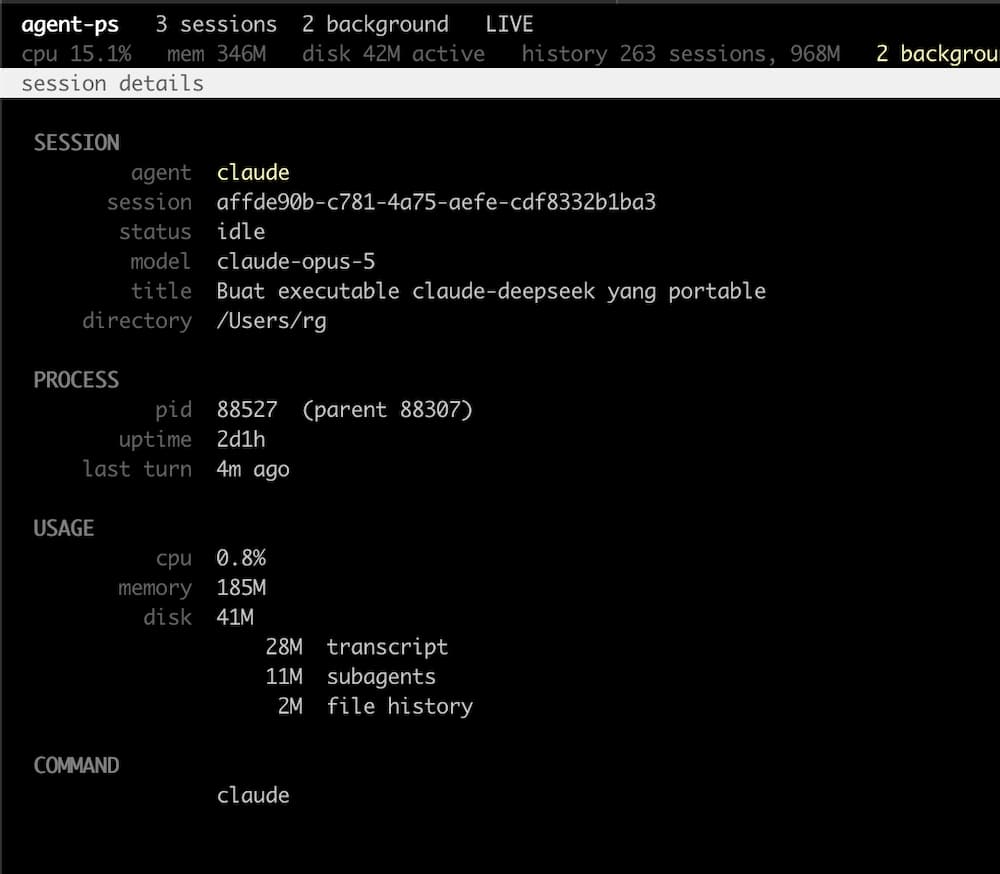
Task: Click the '11M subagents' row
Action: 351,677
